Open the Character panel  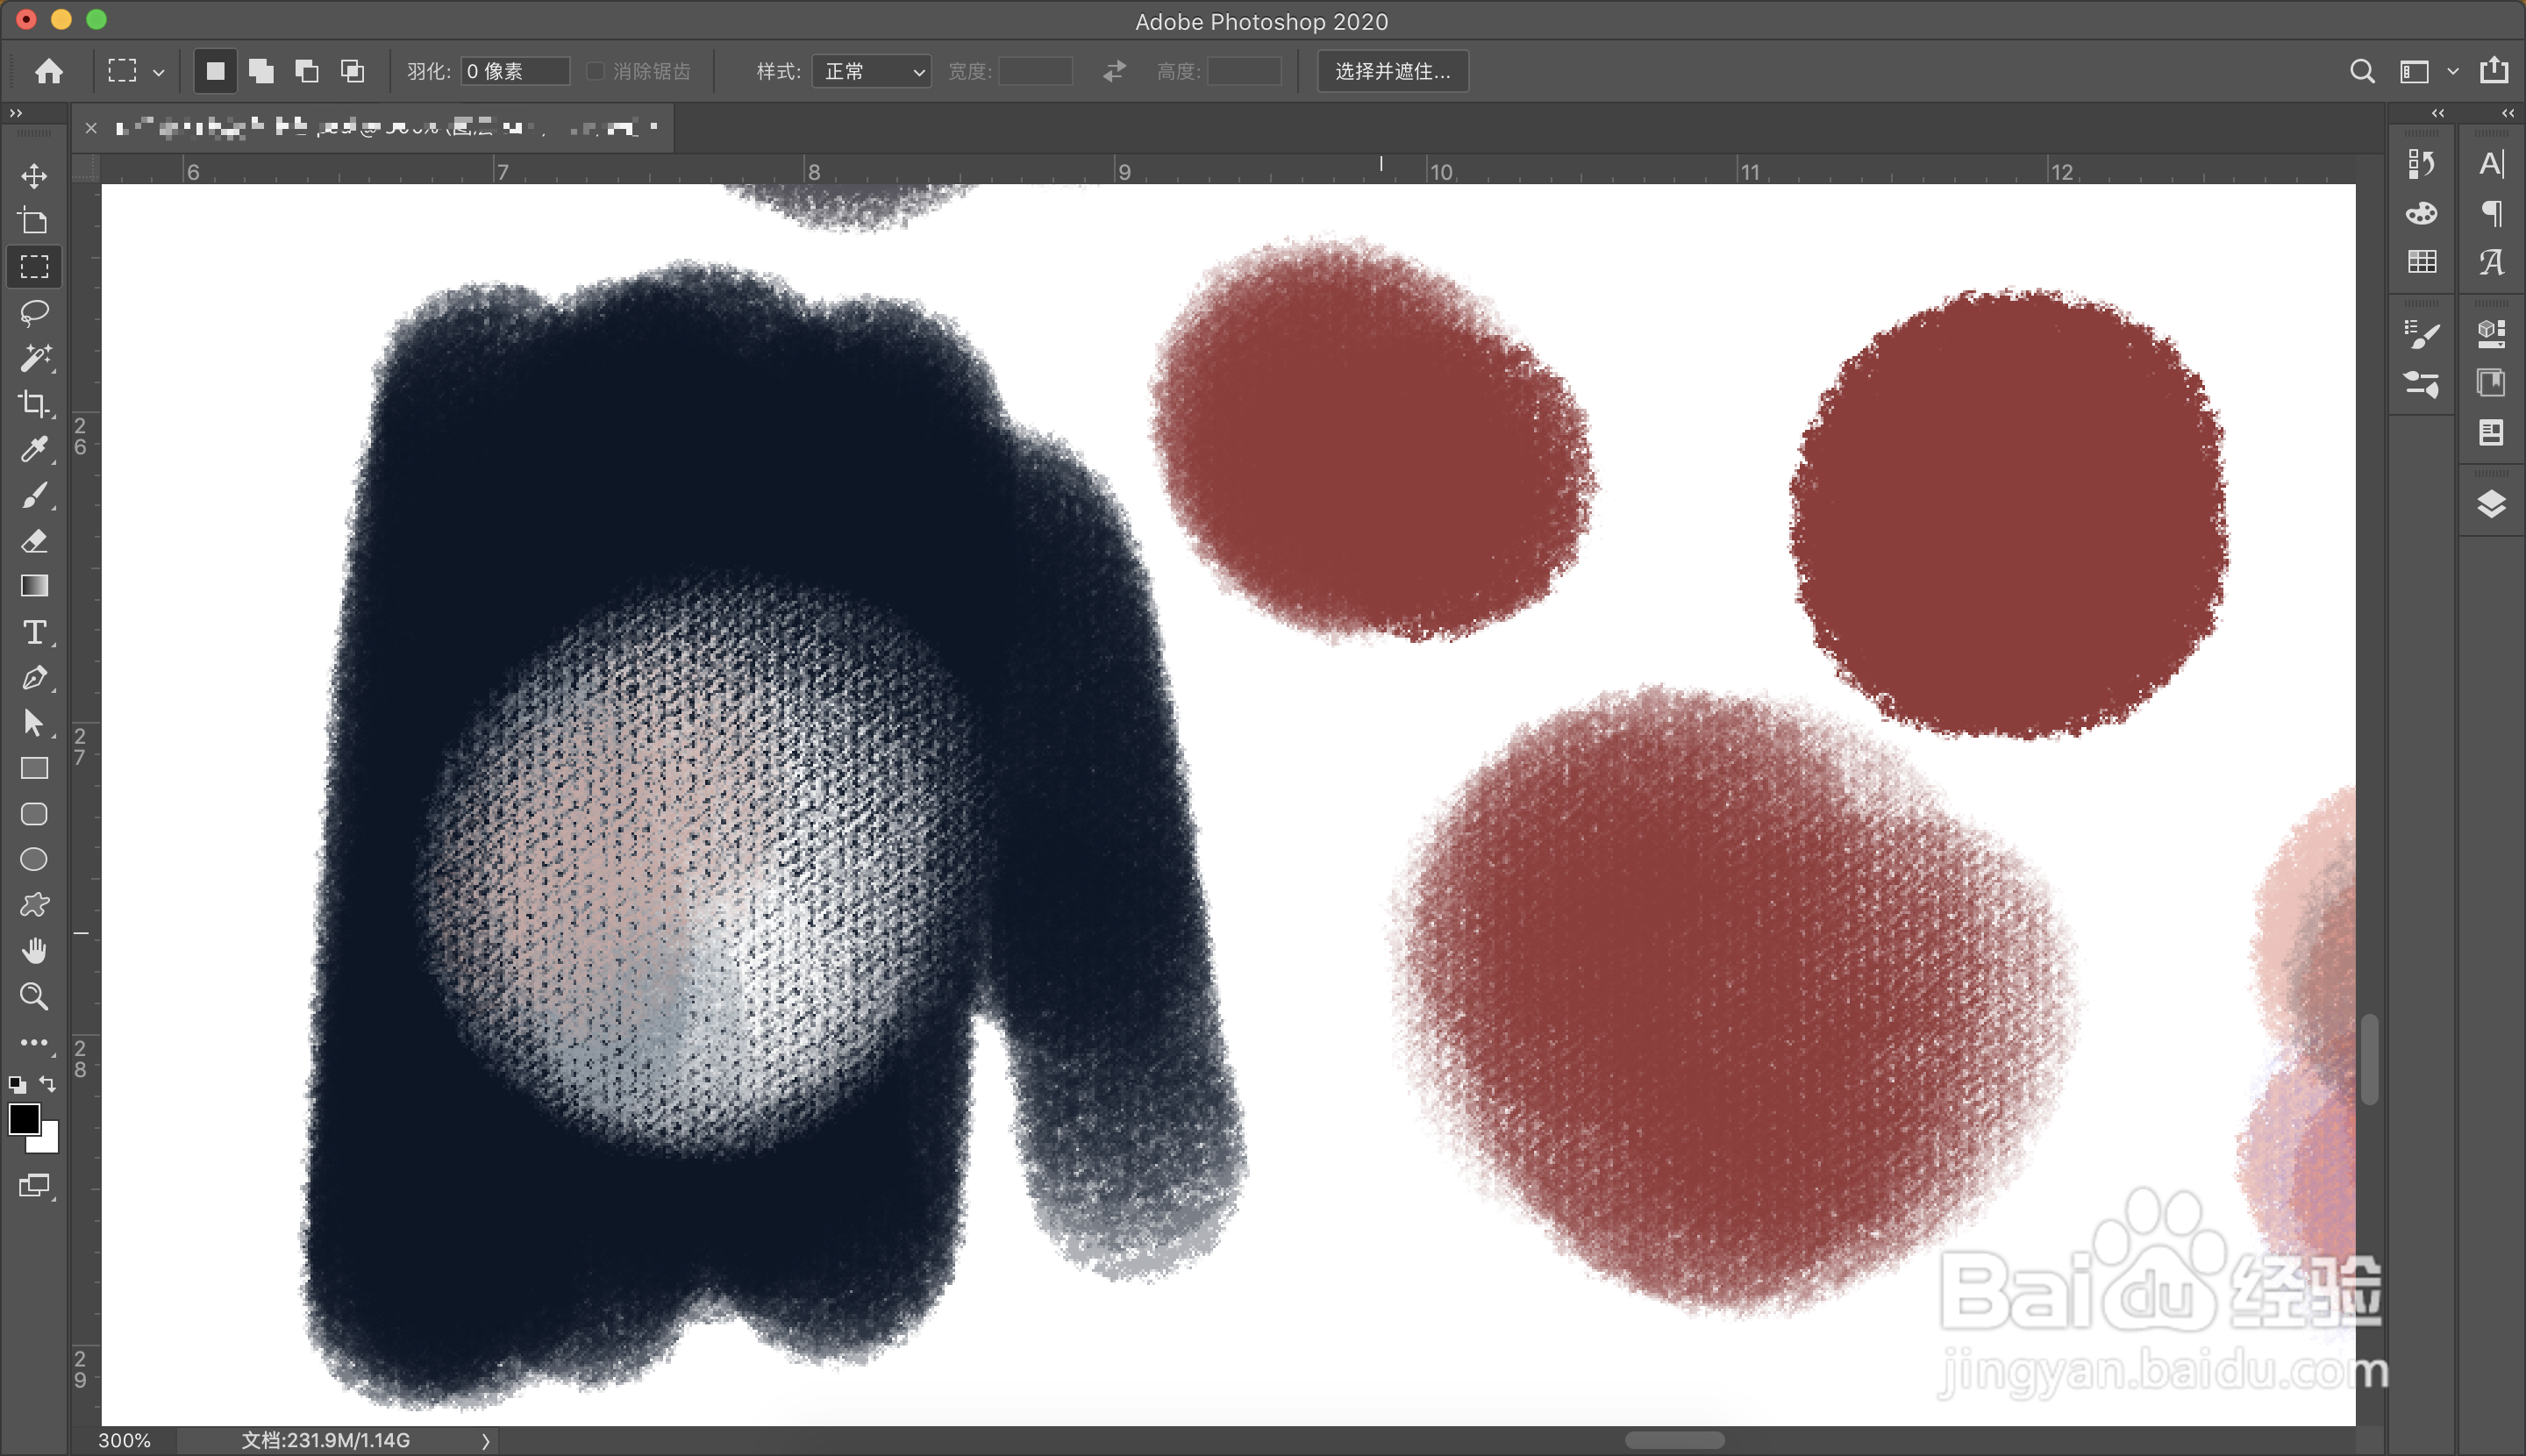click(x=2491, y=163)
